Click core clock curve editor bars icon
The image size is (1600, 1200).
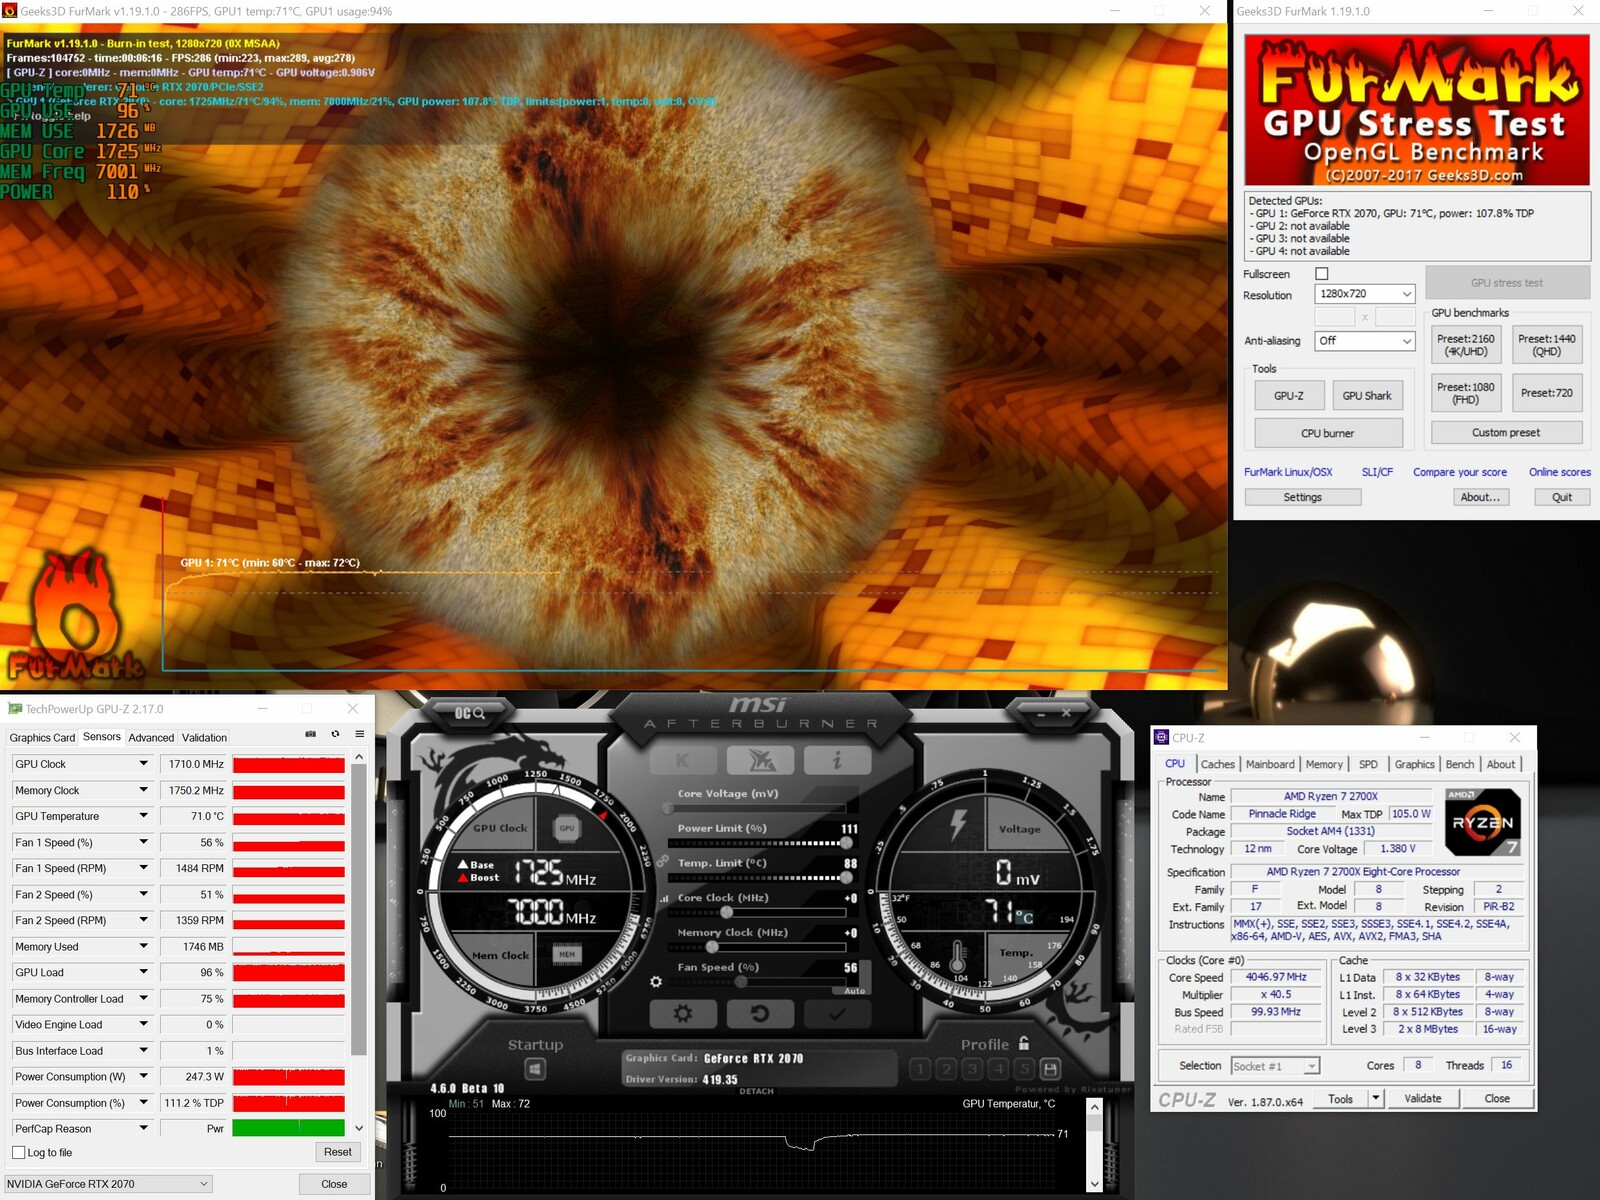coord(664,898)
